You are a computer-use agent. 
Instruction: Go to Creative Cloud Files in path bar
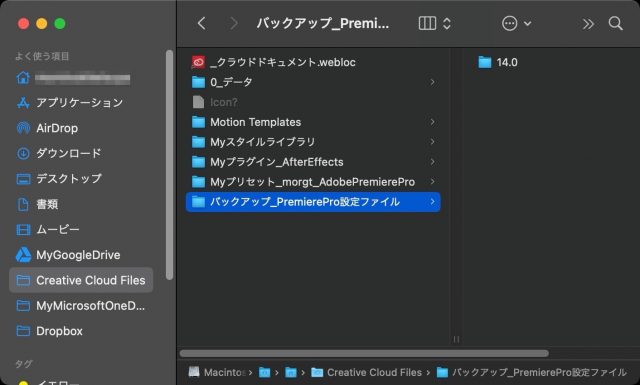367,372
